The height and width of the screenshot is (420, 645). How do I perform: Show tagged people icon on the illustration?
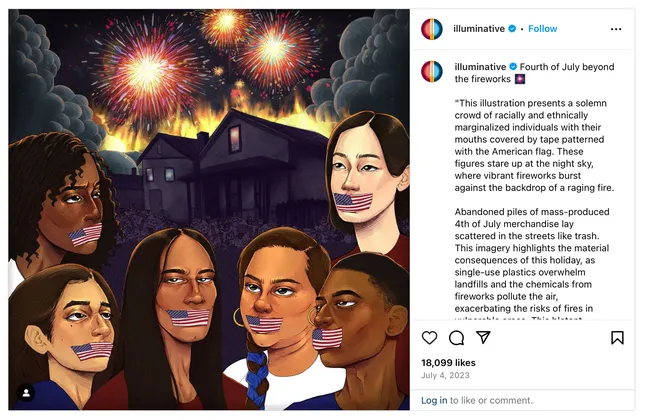(x=26, y=393)
